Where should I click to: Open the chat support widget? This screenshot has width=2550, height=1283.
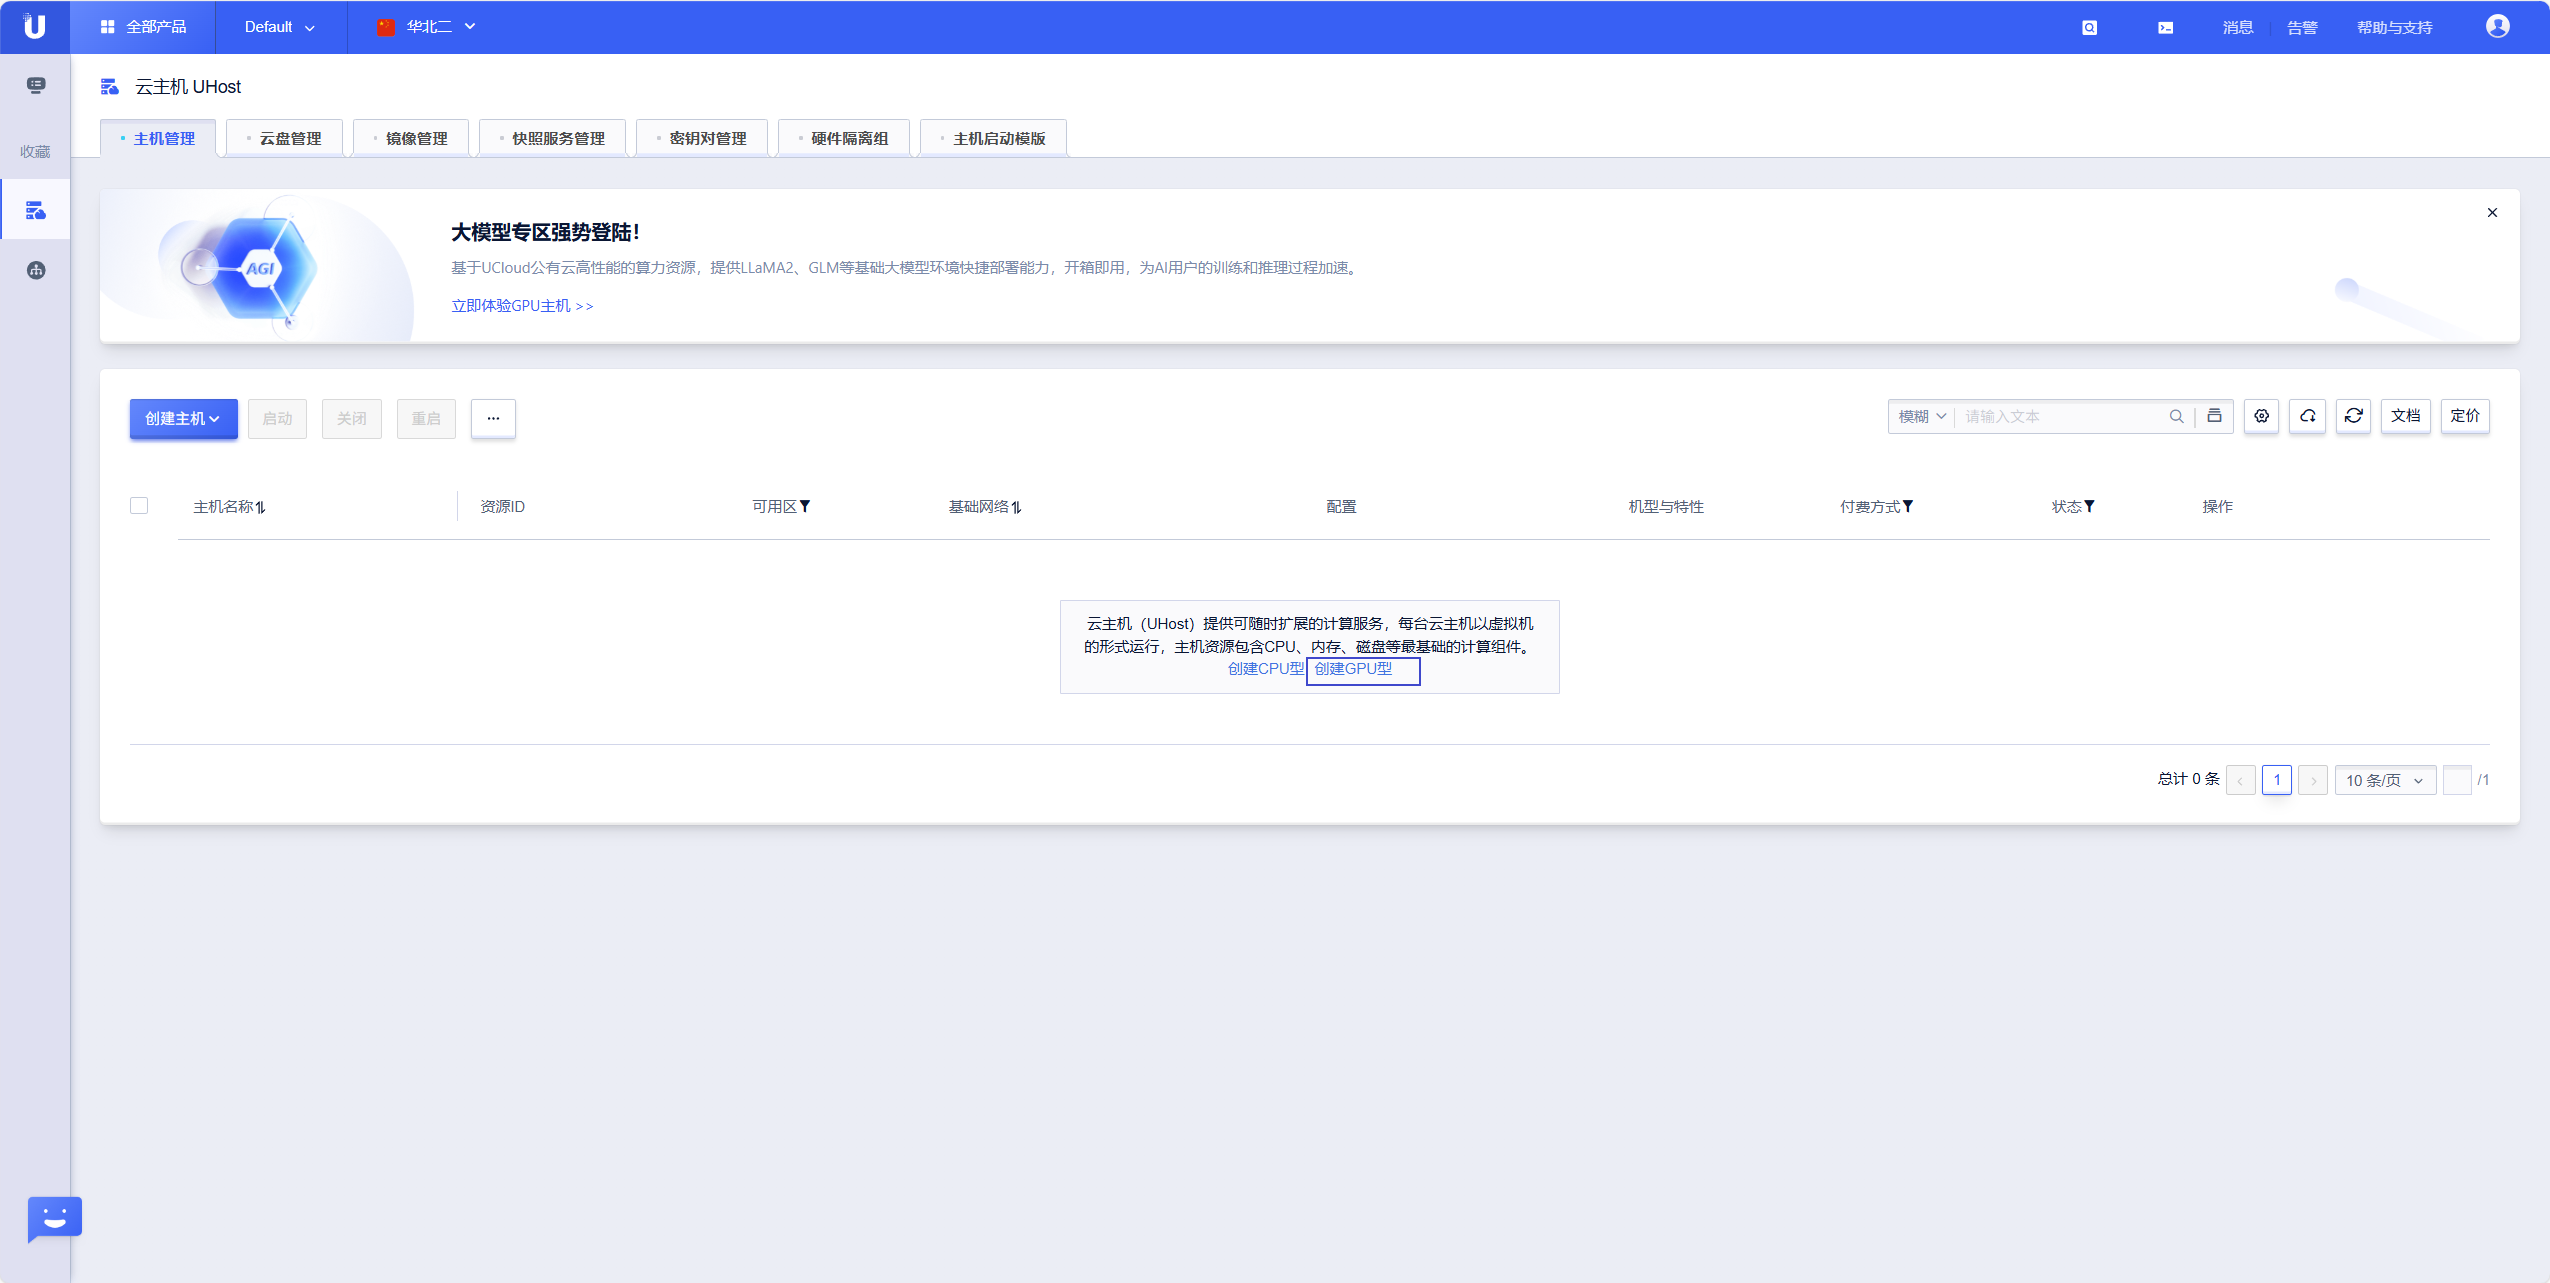[54, 1218]
